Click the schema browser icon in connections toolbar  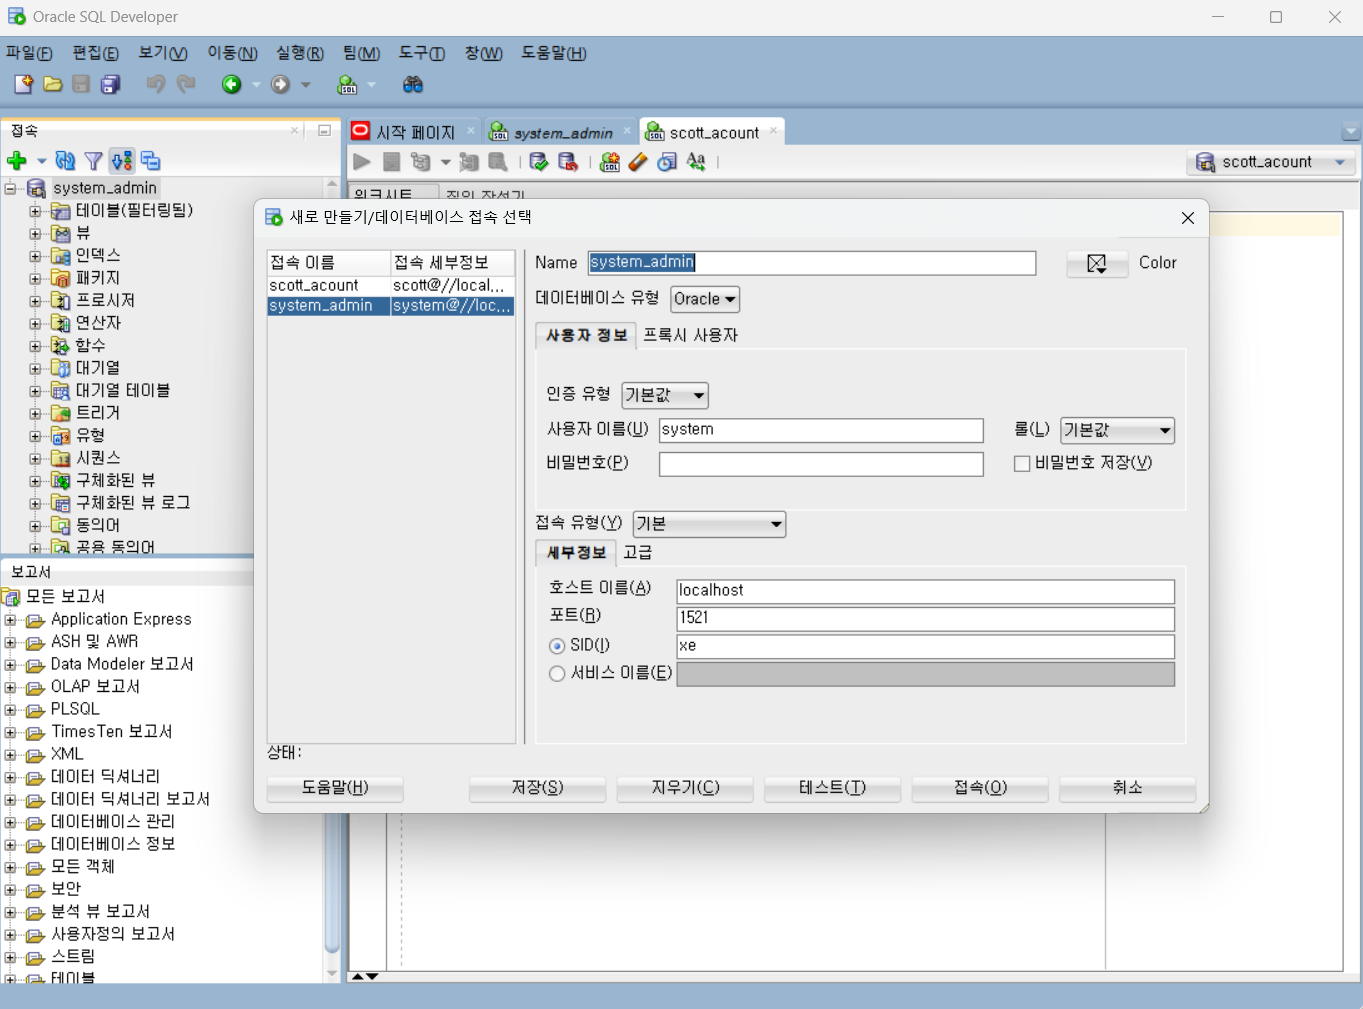tap(122, 161)
